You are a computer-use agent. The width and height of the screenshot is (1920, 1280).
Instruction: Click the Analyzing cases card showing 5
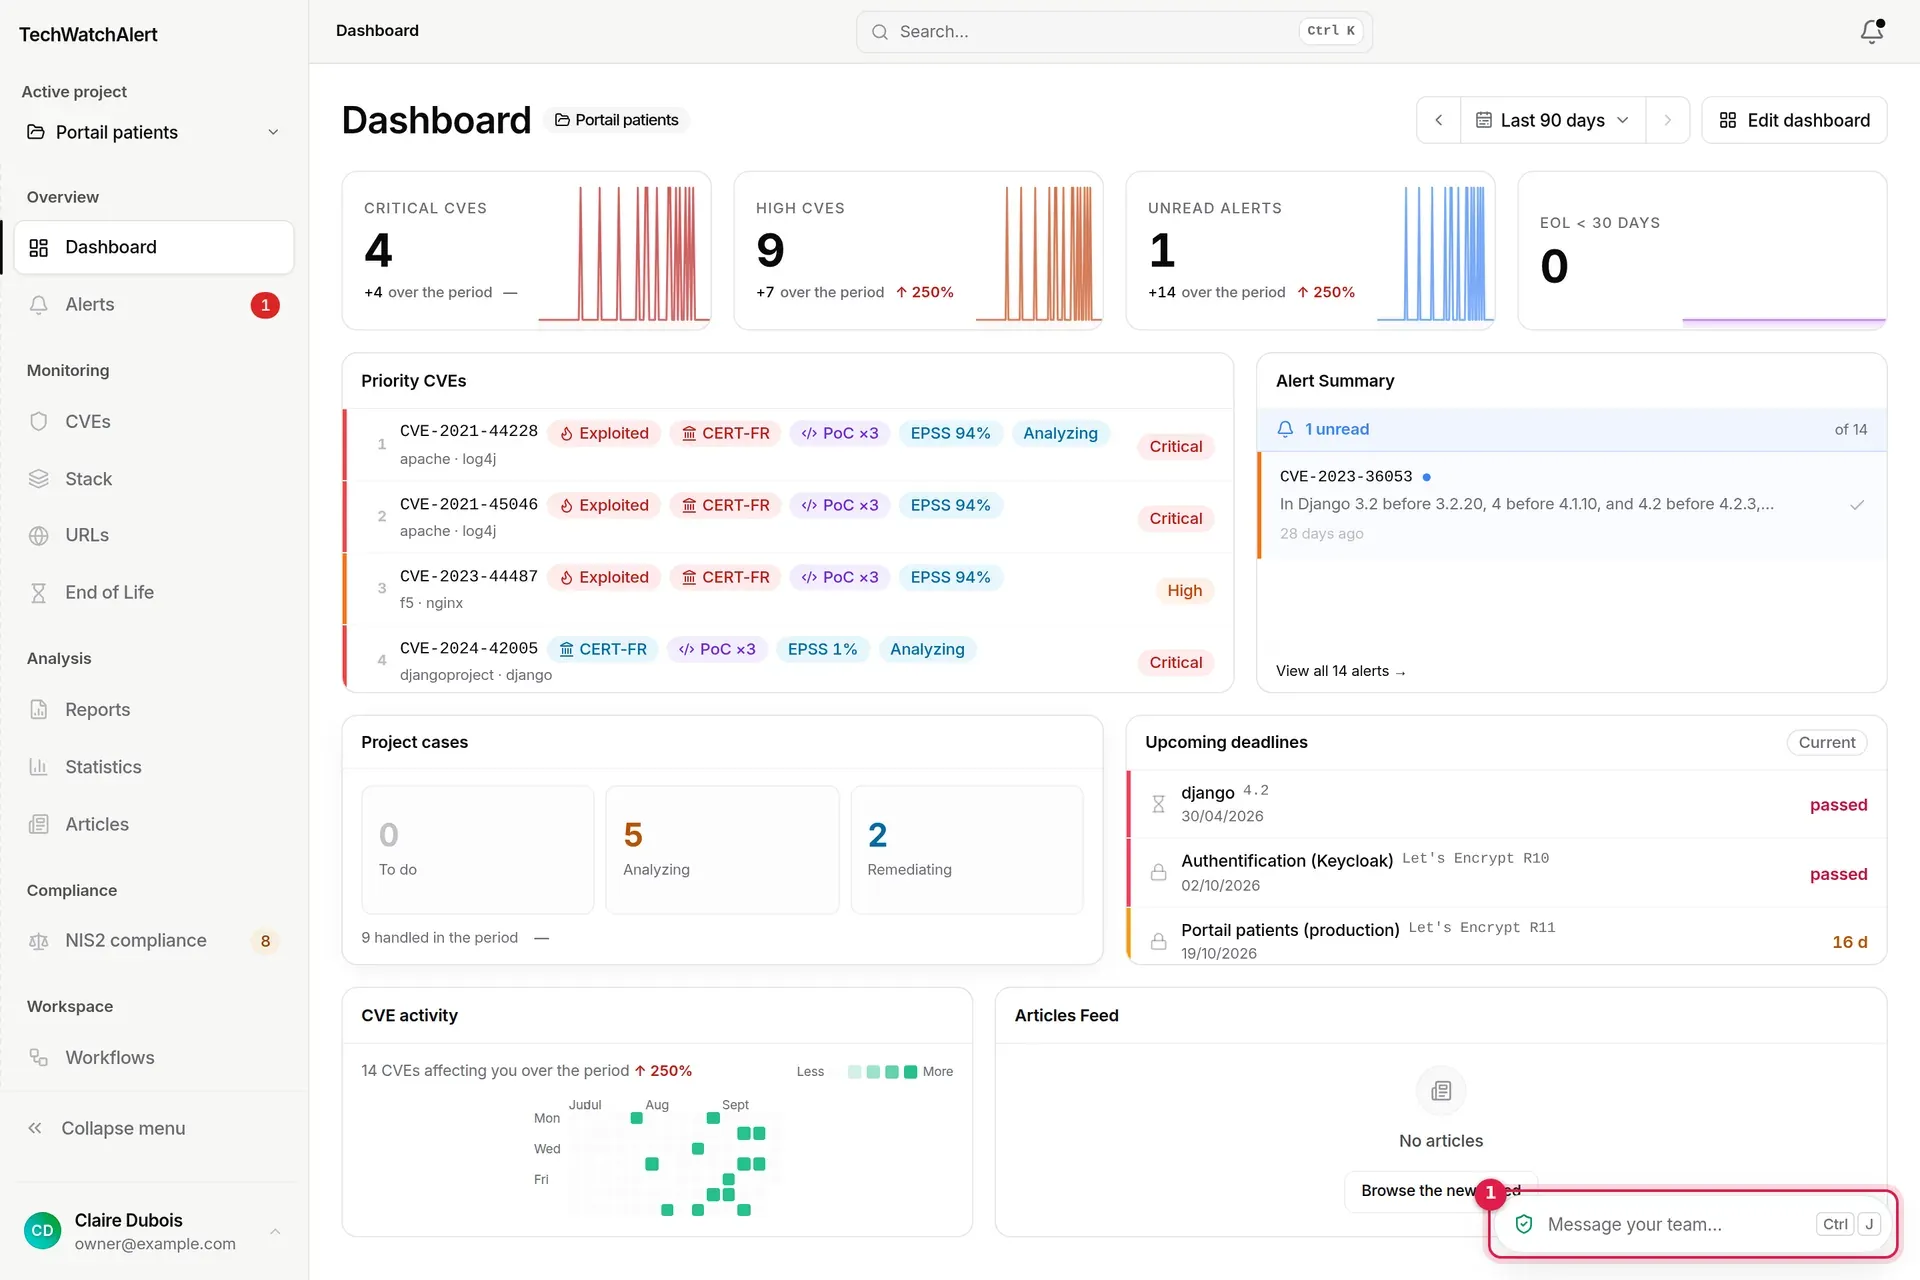coord(722,850)
